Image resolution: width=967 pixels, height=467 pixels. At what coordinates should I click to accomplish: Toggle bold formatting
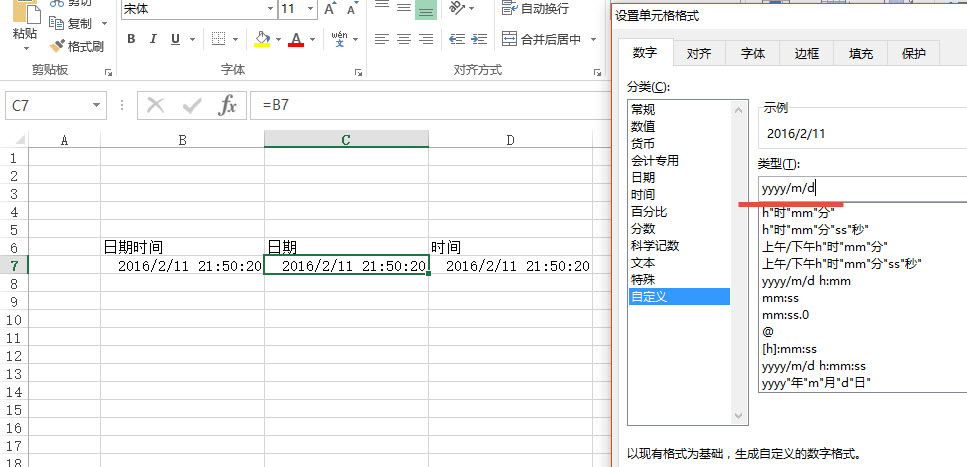click(x=131, y=39)
